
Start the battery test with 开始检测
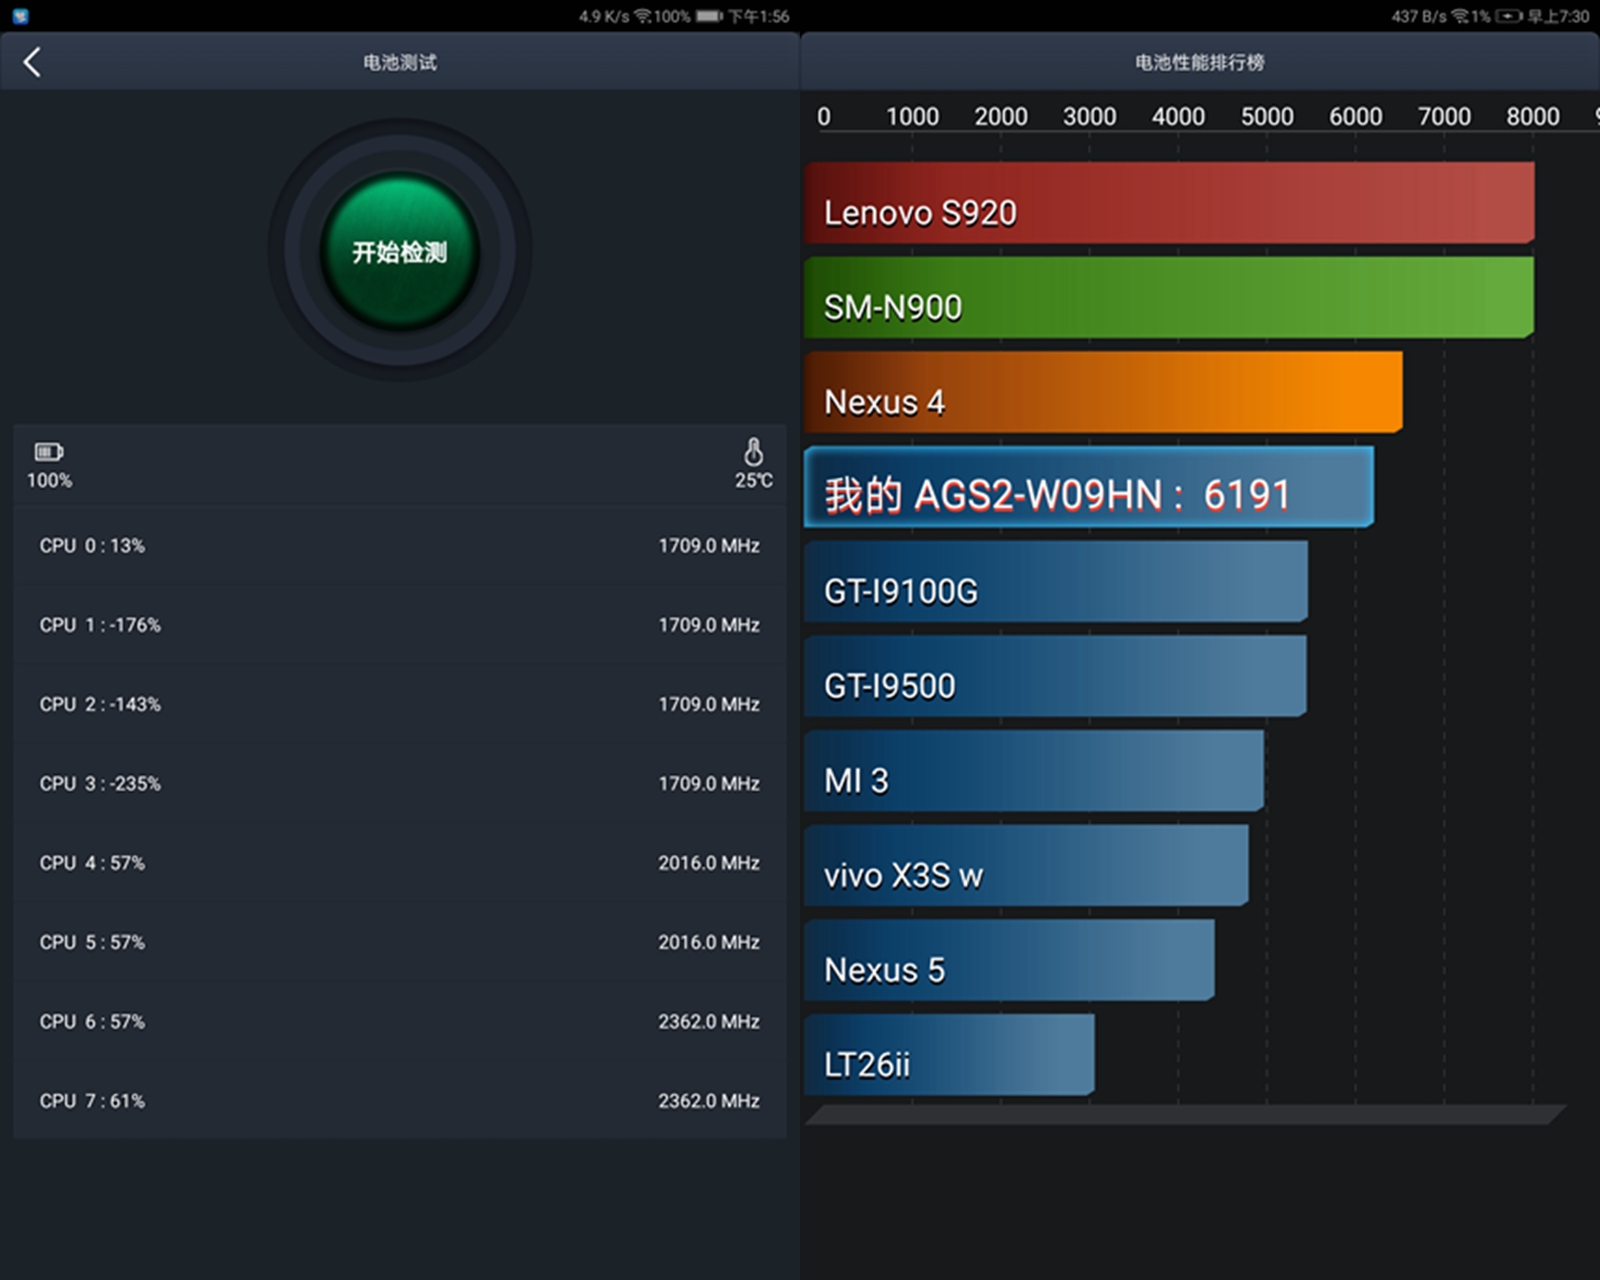click(400, 251)
